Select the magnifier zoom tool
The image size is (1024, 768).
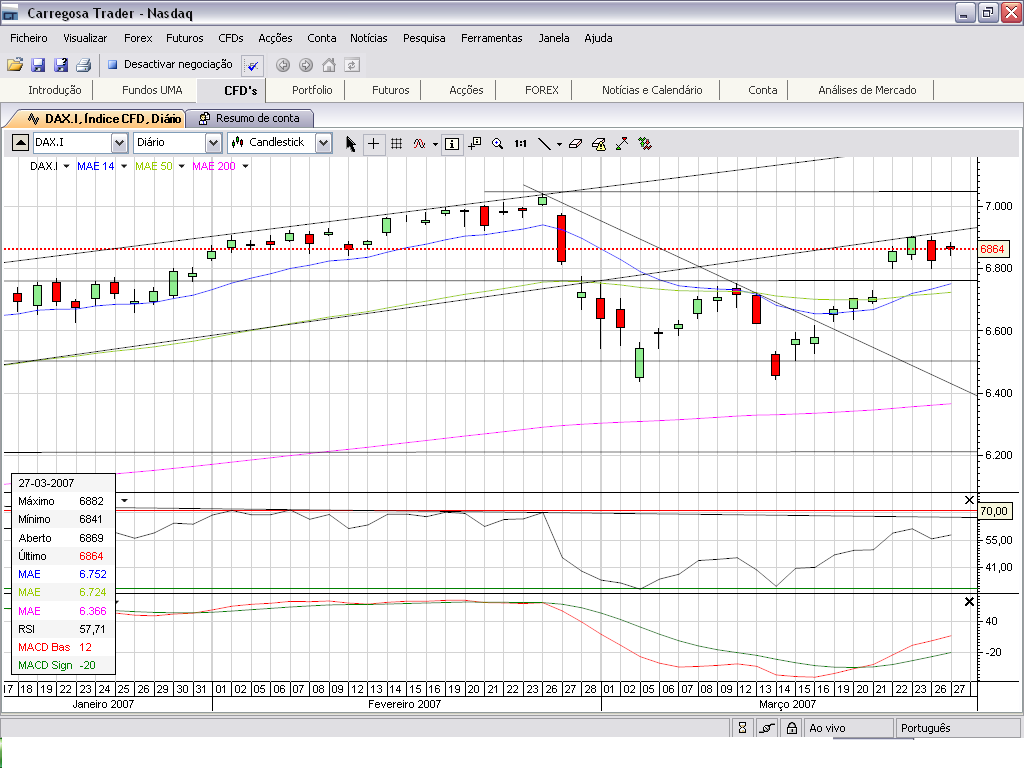[498, 144]
